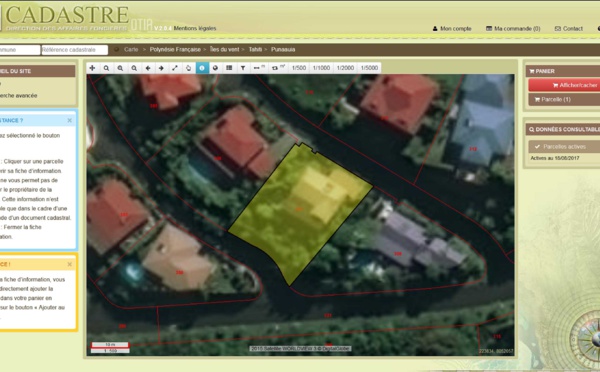Click the DONNÉES CONSULTABLES panel header
The image size is (600, 372).
563,129
